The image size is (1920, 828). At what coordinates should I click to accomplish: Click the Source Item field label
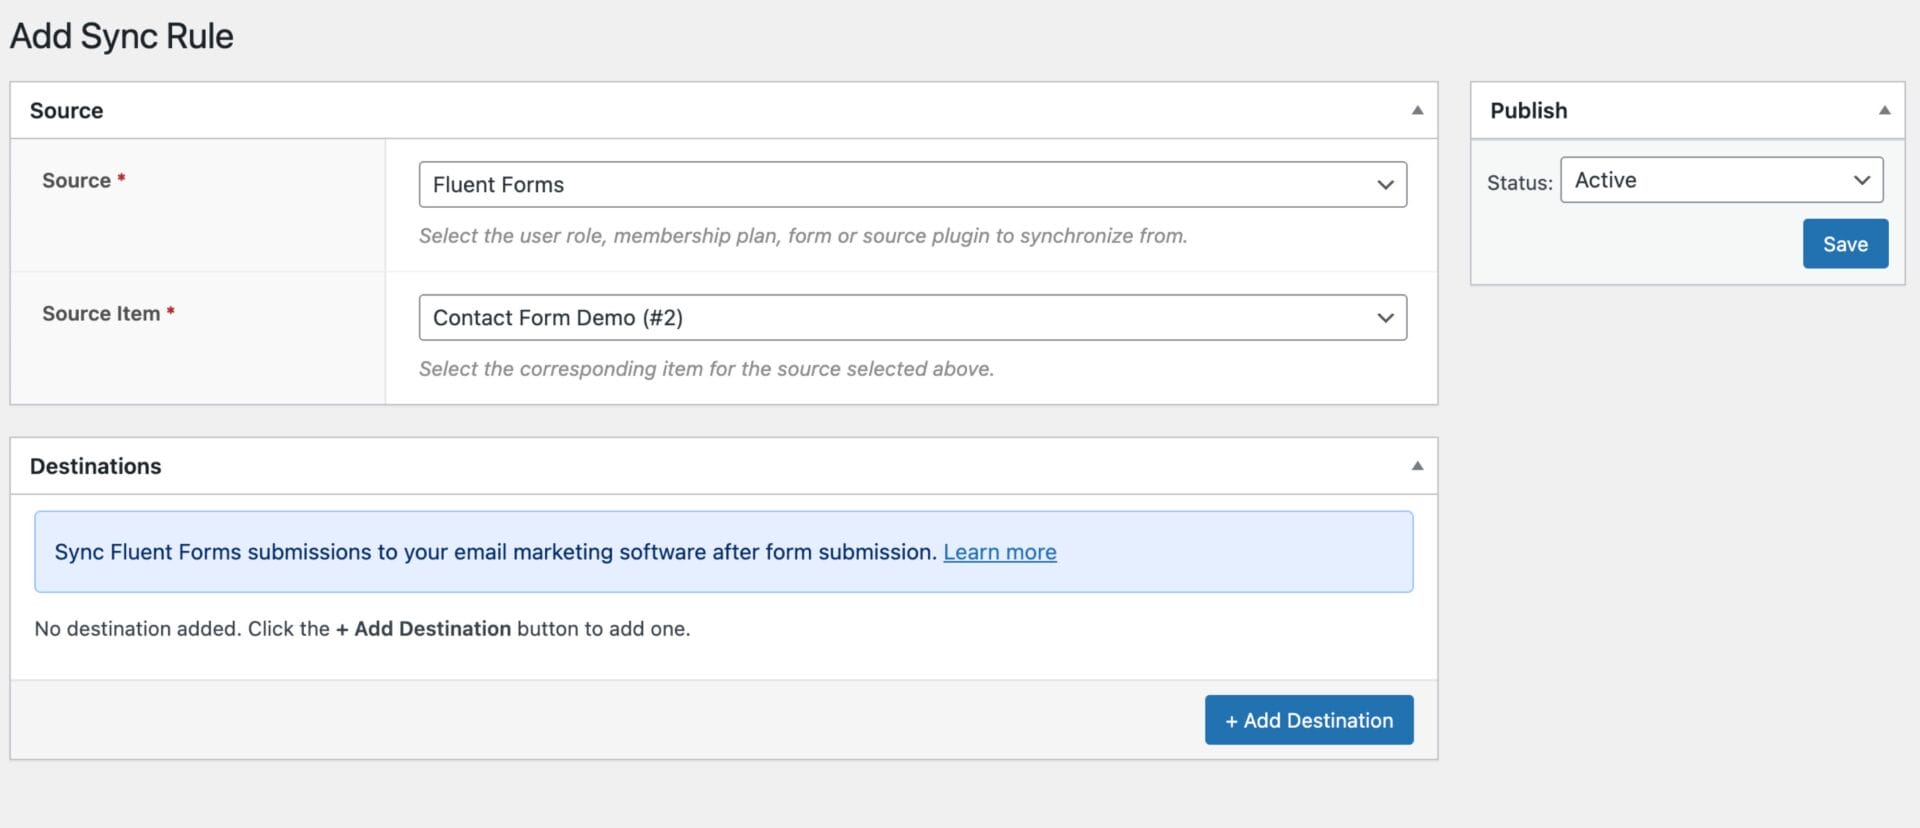pos(108,313)
